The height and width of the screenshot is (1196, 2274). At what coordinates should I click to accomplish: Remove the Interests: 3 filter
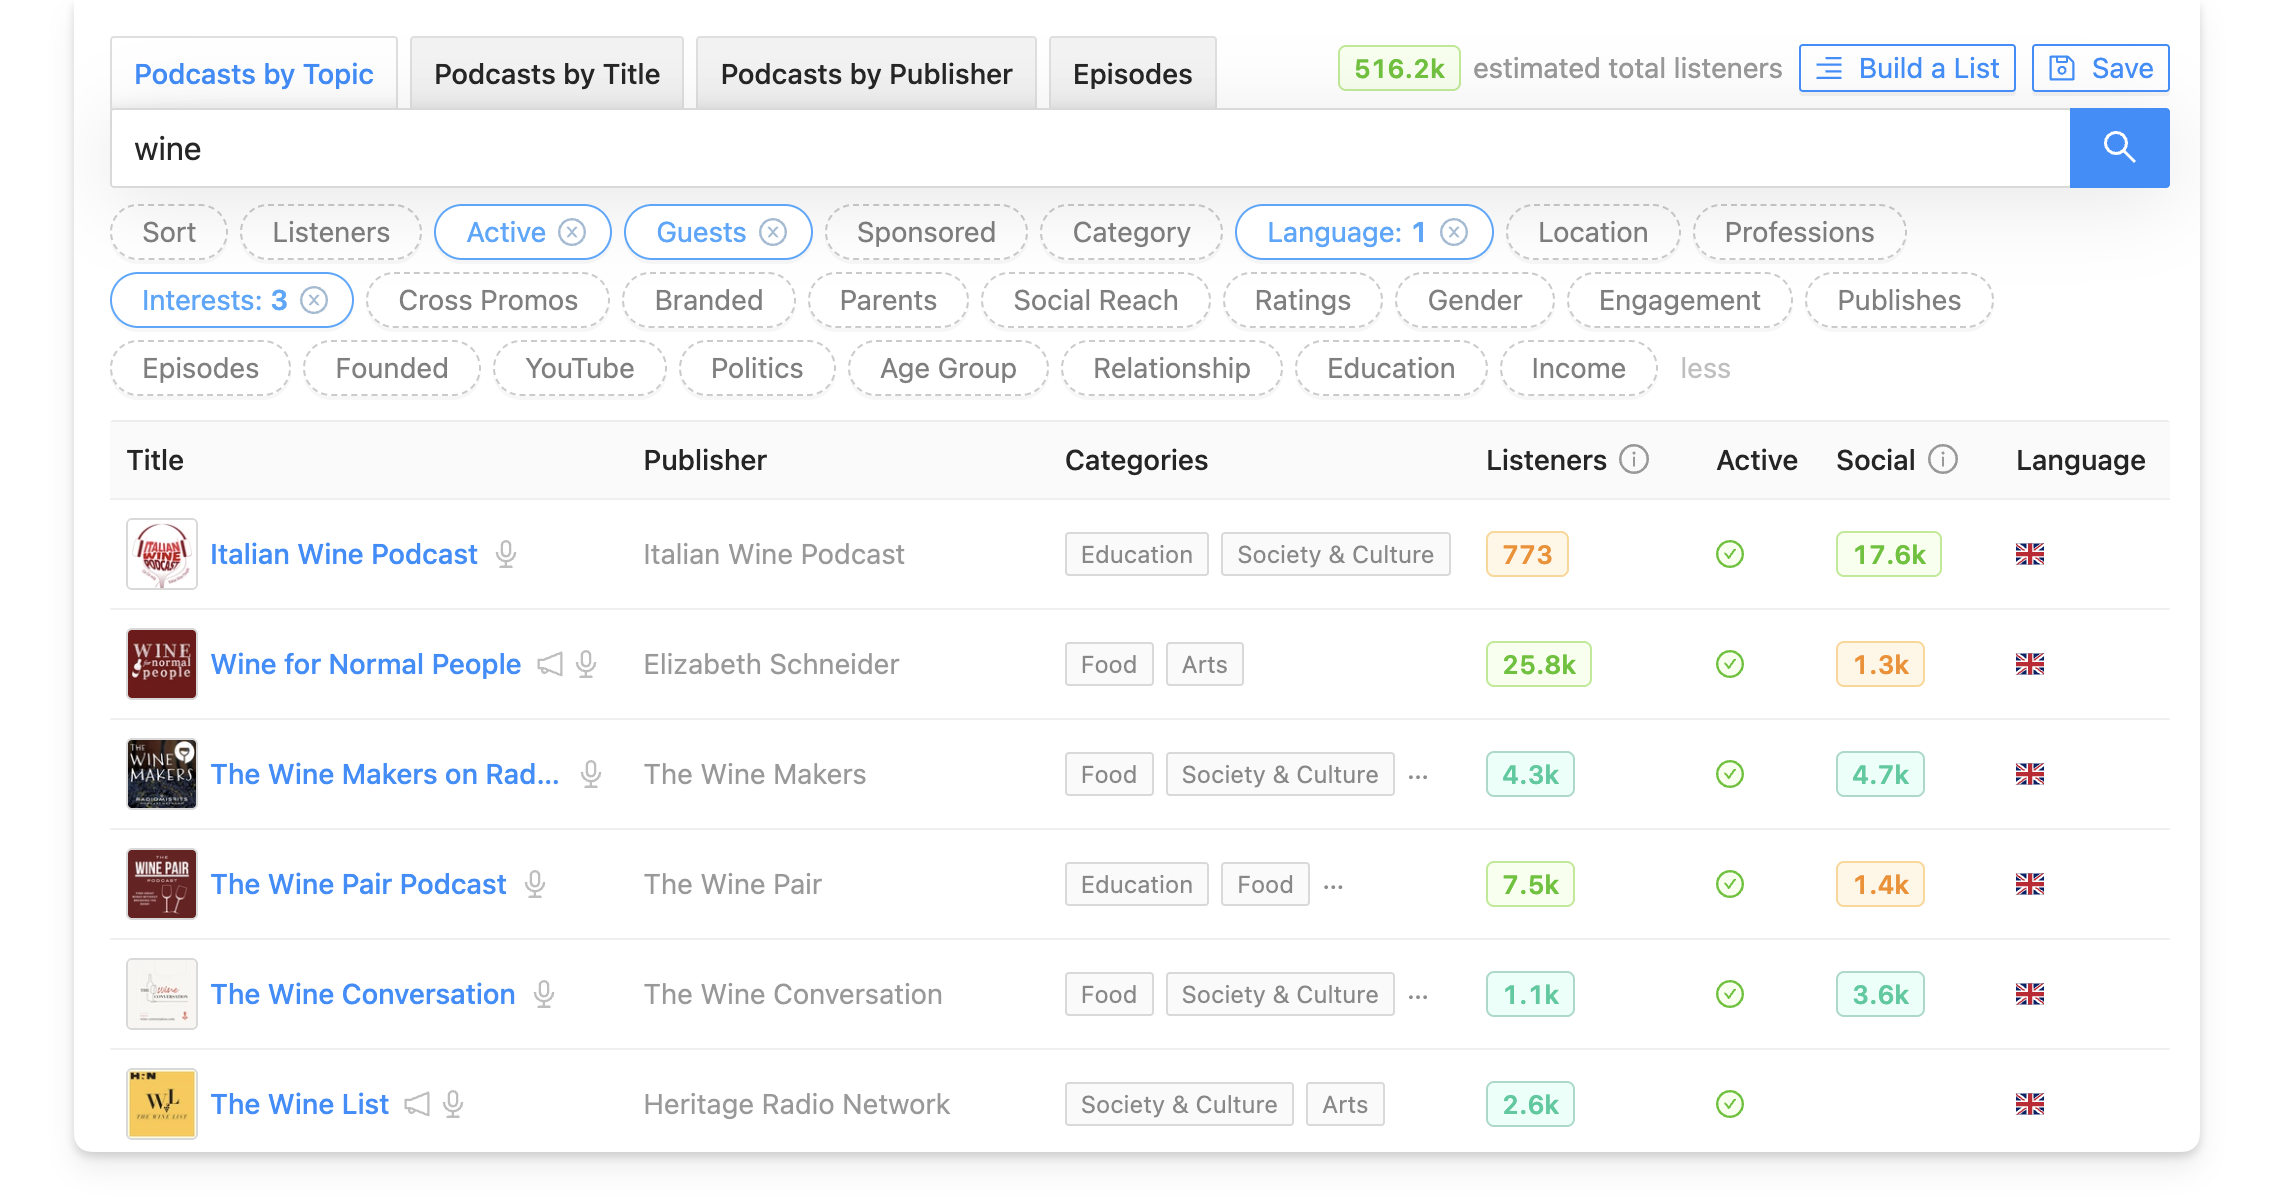click(314, 300)
